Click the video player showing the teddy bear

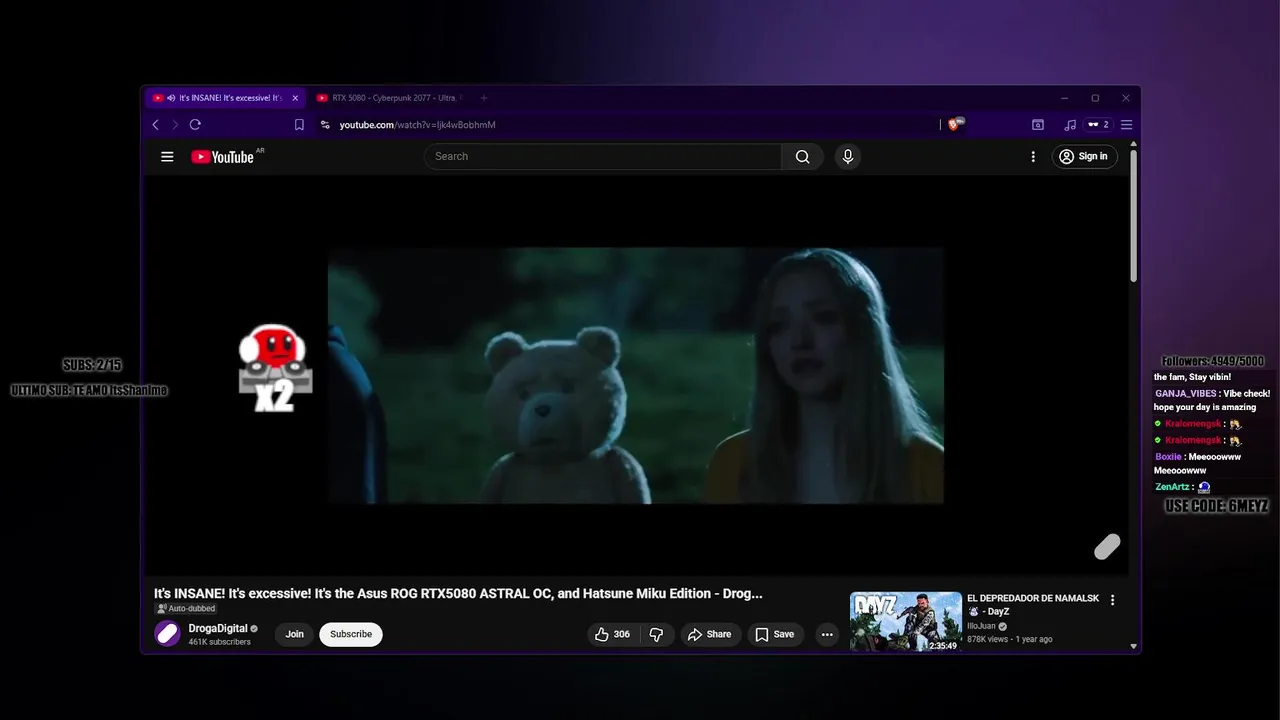pyautogui.click(x=636, y=375)
